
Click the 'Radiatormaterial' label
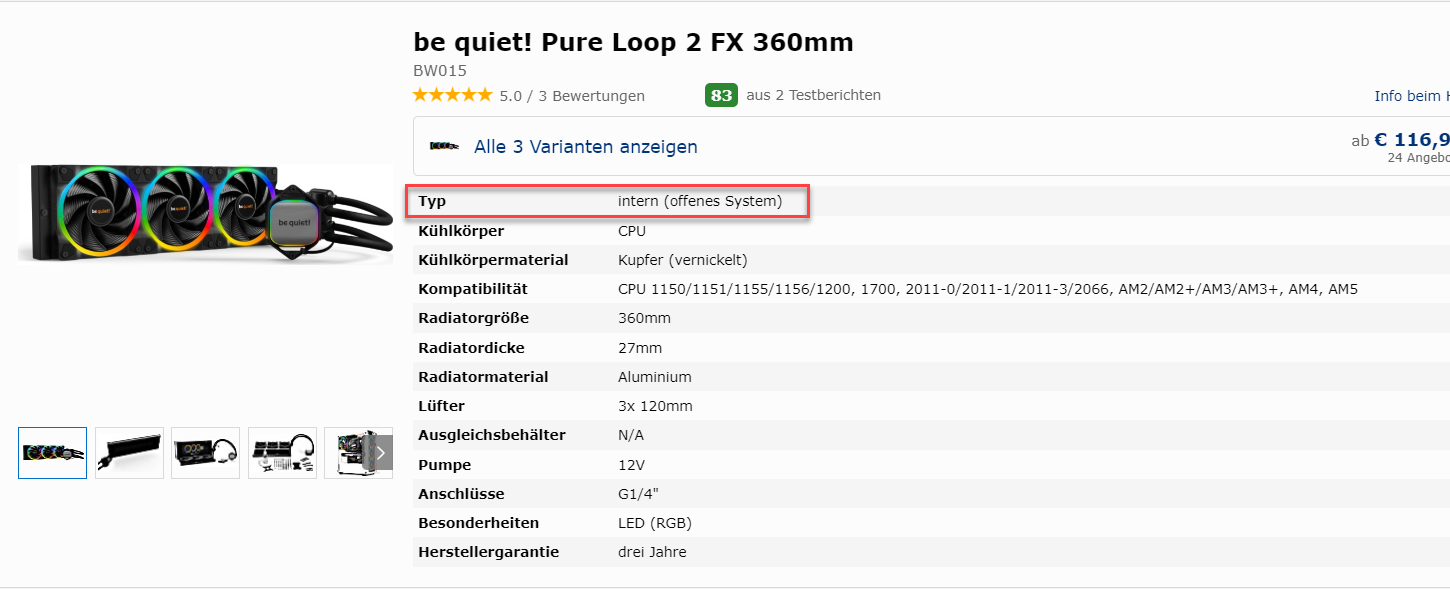point(483,377)
